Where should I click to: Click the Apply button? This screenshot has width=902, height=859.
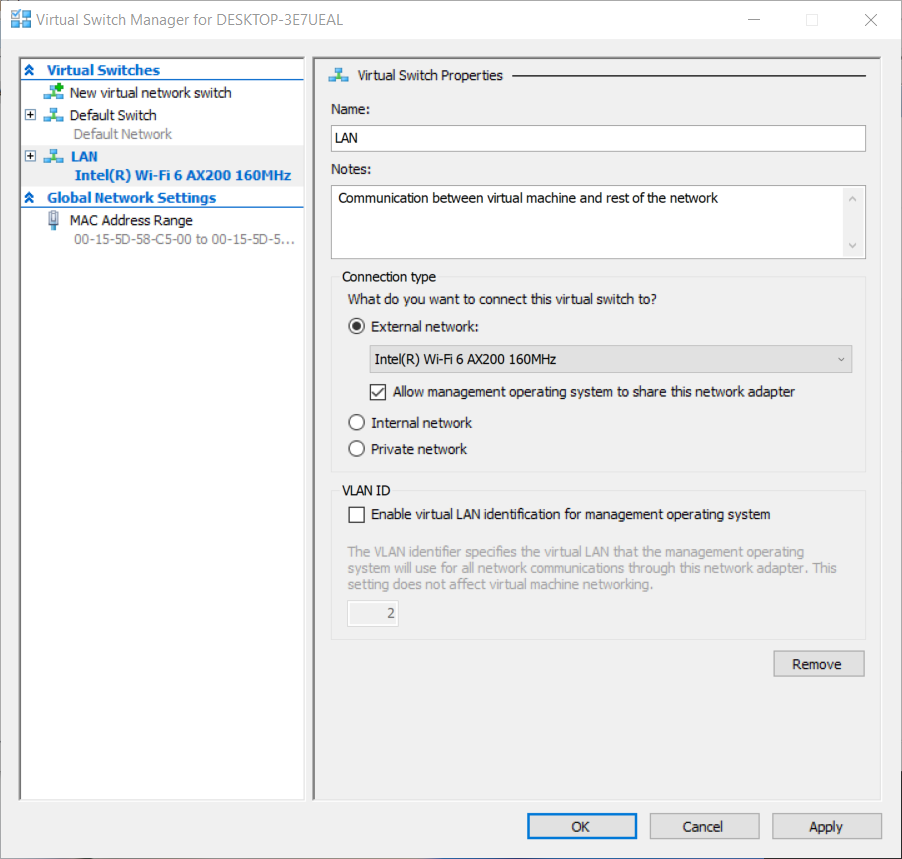point(826,826)
